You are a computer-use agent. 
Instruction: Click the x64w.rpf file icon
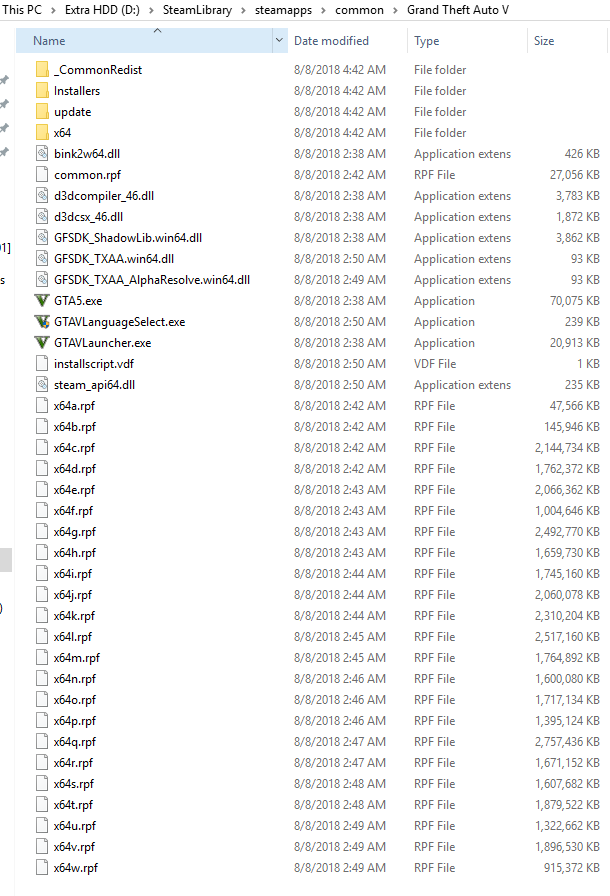tap(42, 868)
